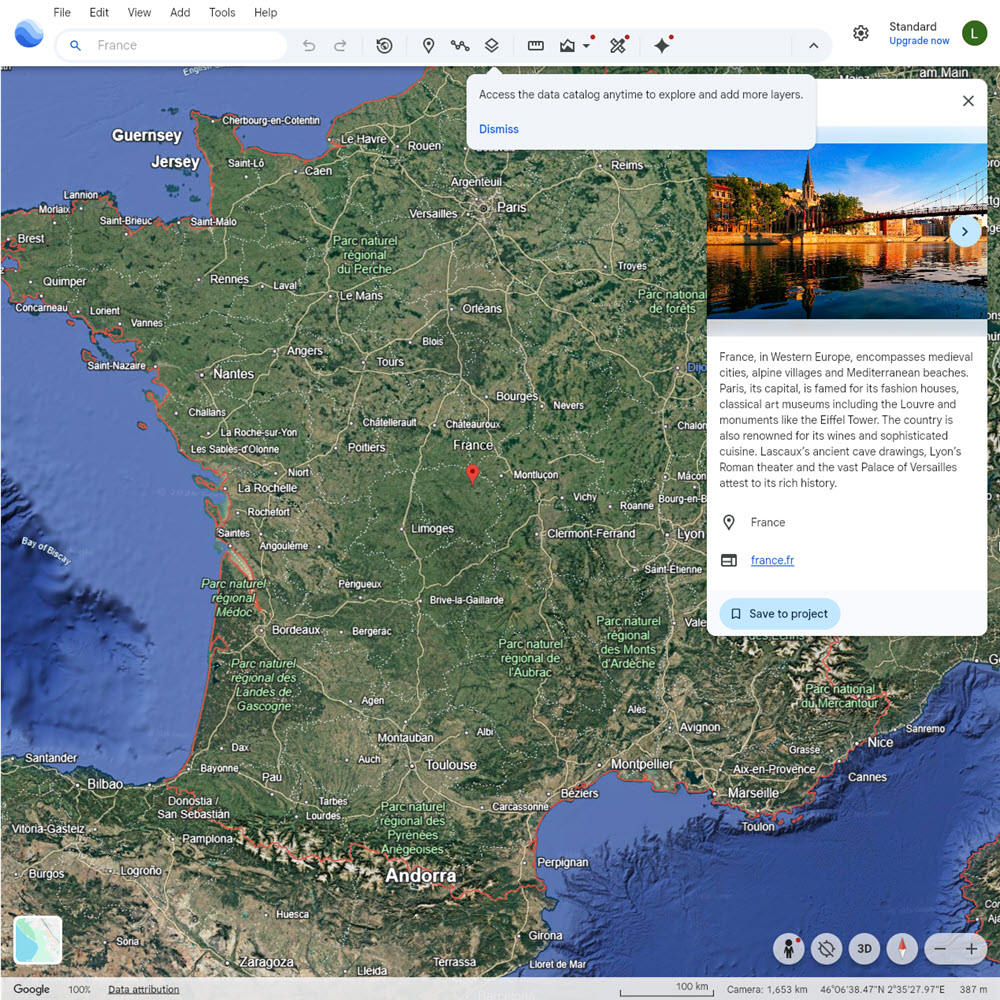The image size is (1000, 1000).
Task: Click the elevation profile chart icon
Action: (x=567, y=45)
